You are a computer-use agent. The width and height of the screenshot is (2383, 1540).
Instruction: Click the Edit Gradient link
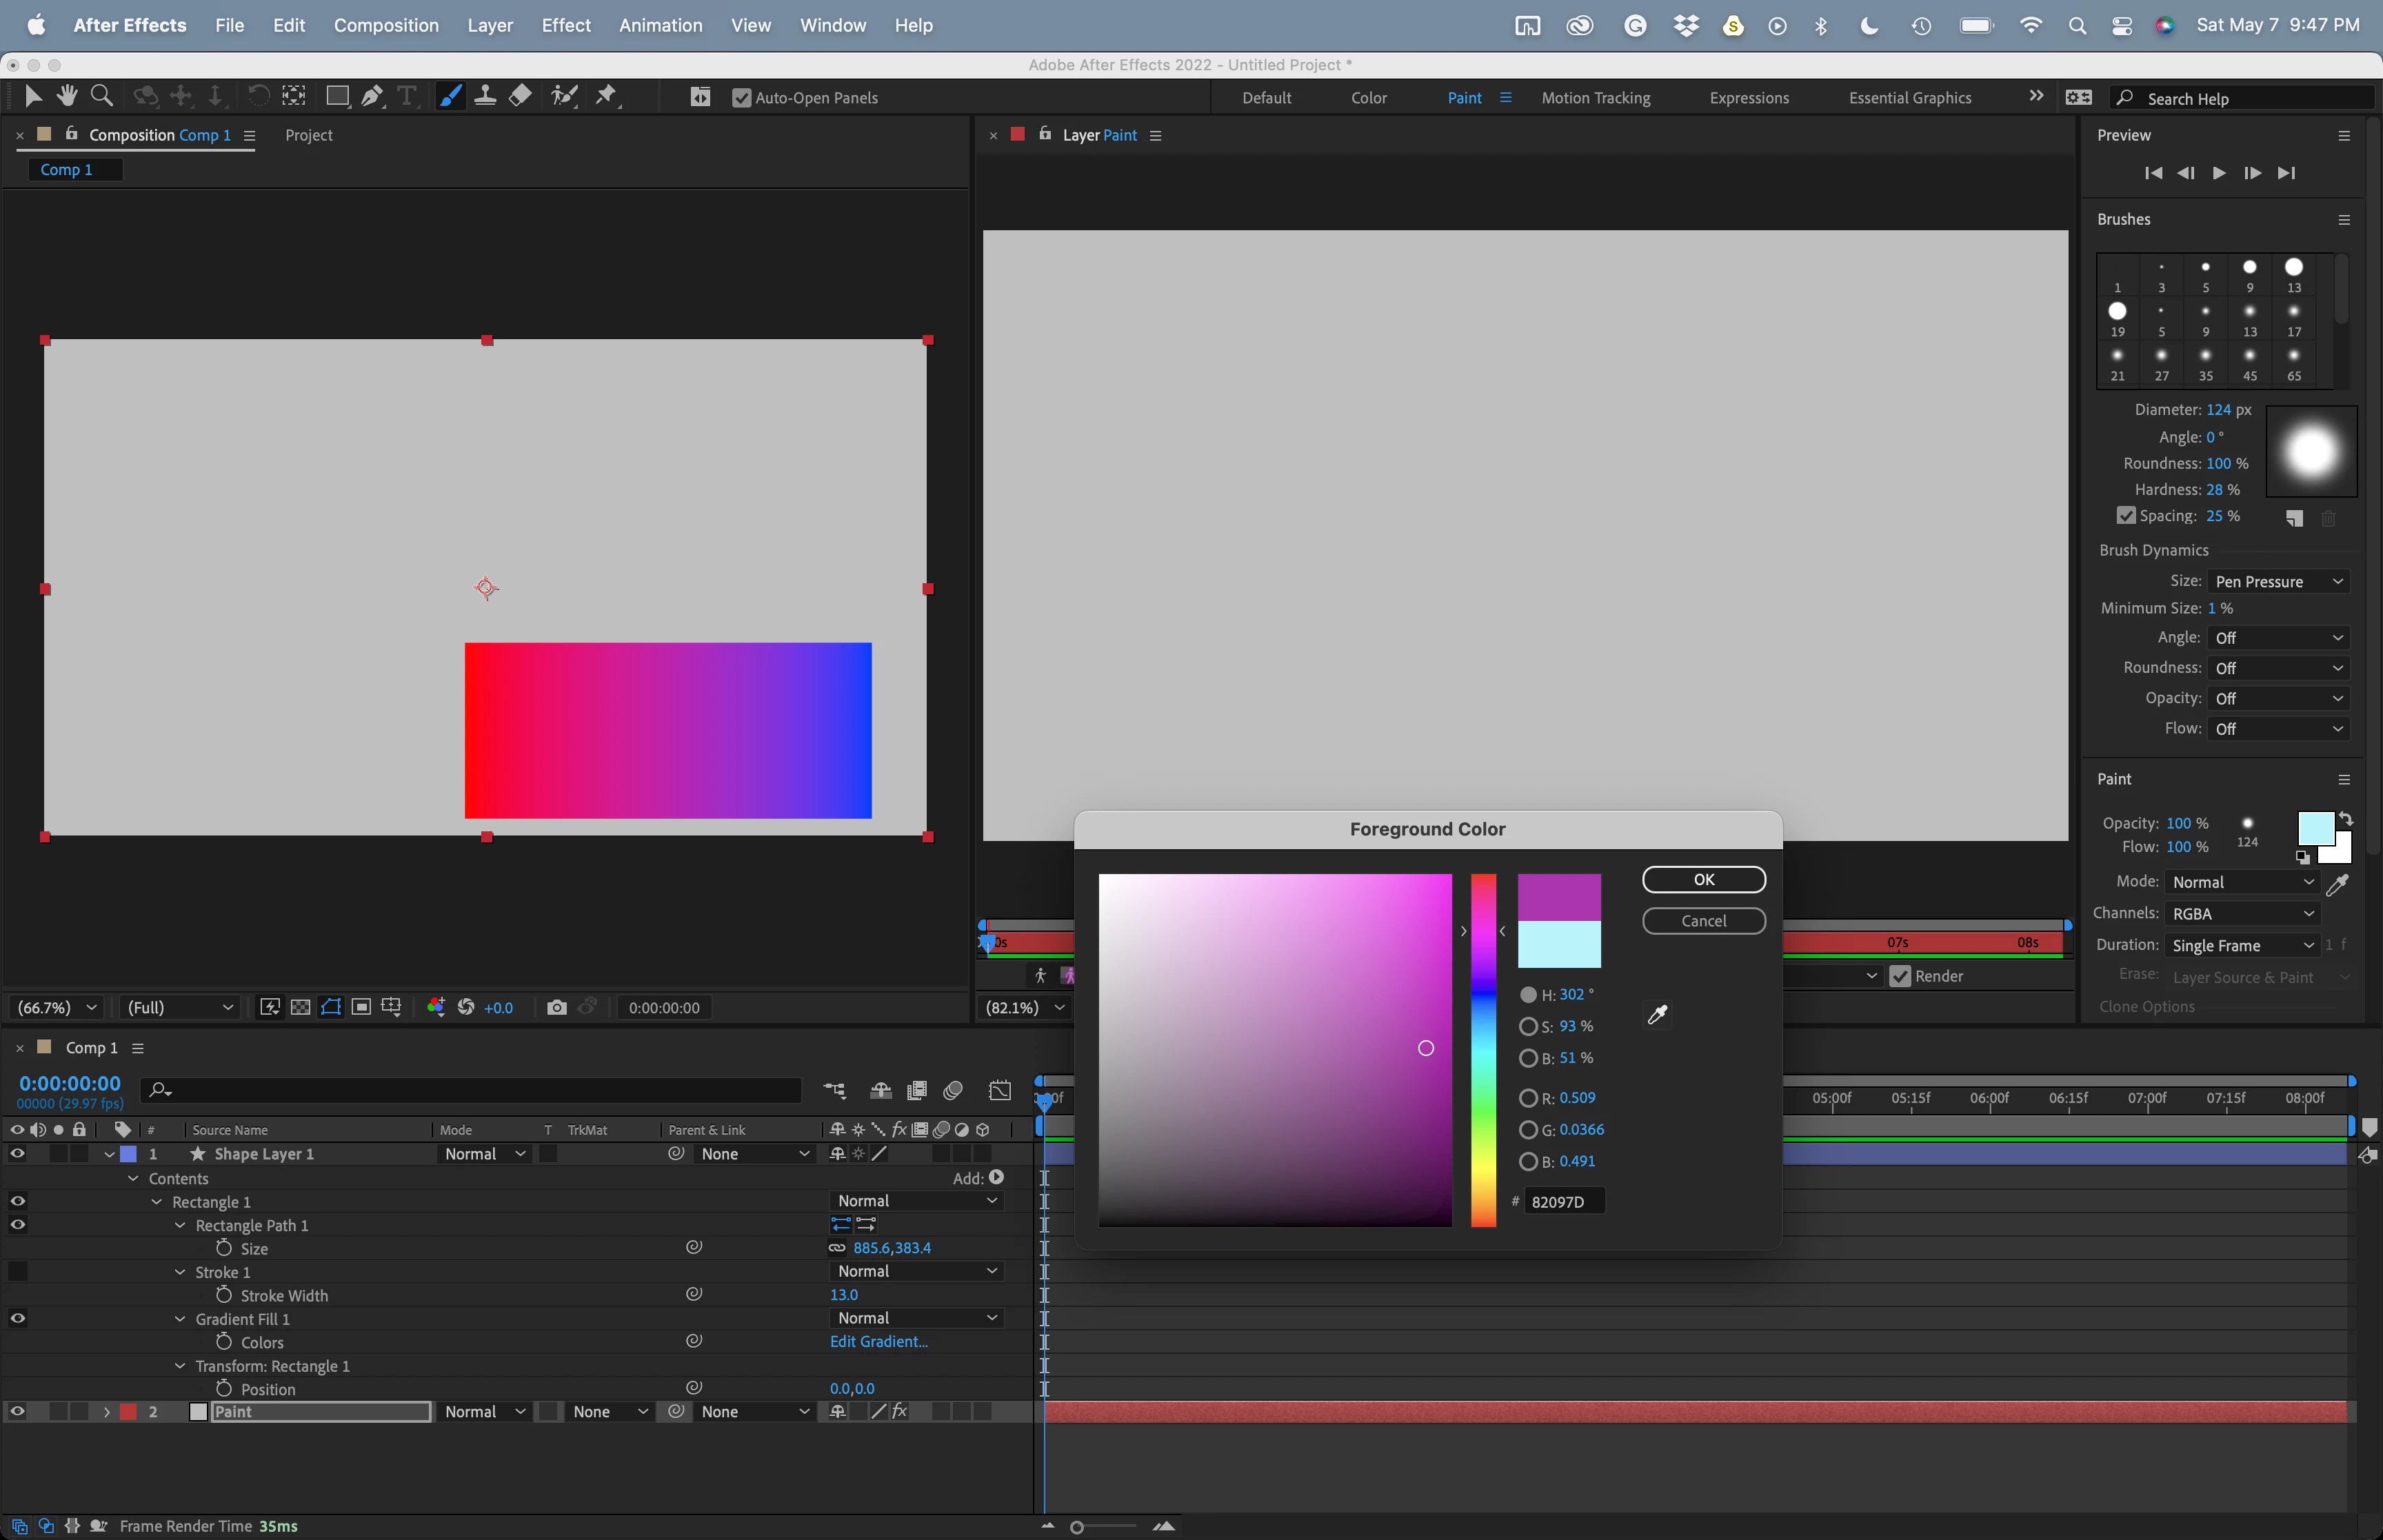click(x=878, y=1341)
